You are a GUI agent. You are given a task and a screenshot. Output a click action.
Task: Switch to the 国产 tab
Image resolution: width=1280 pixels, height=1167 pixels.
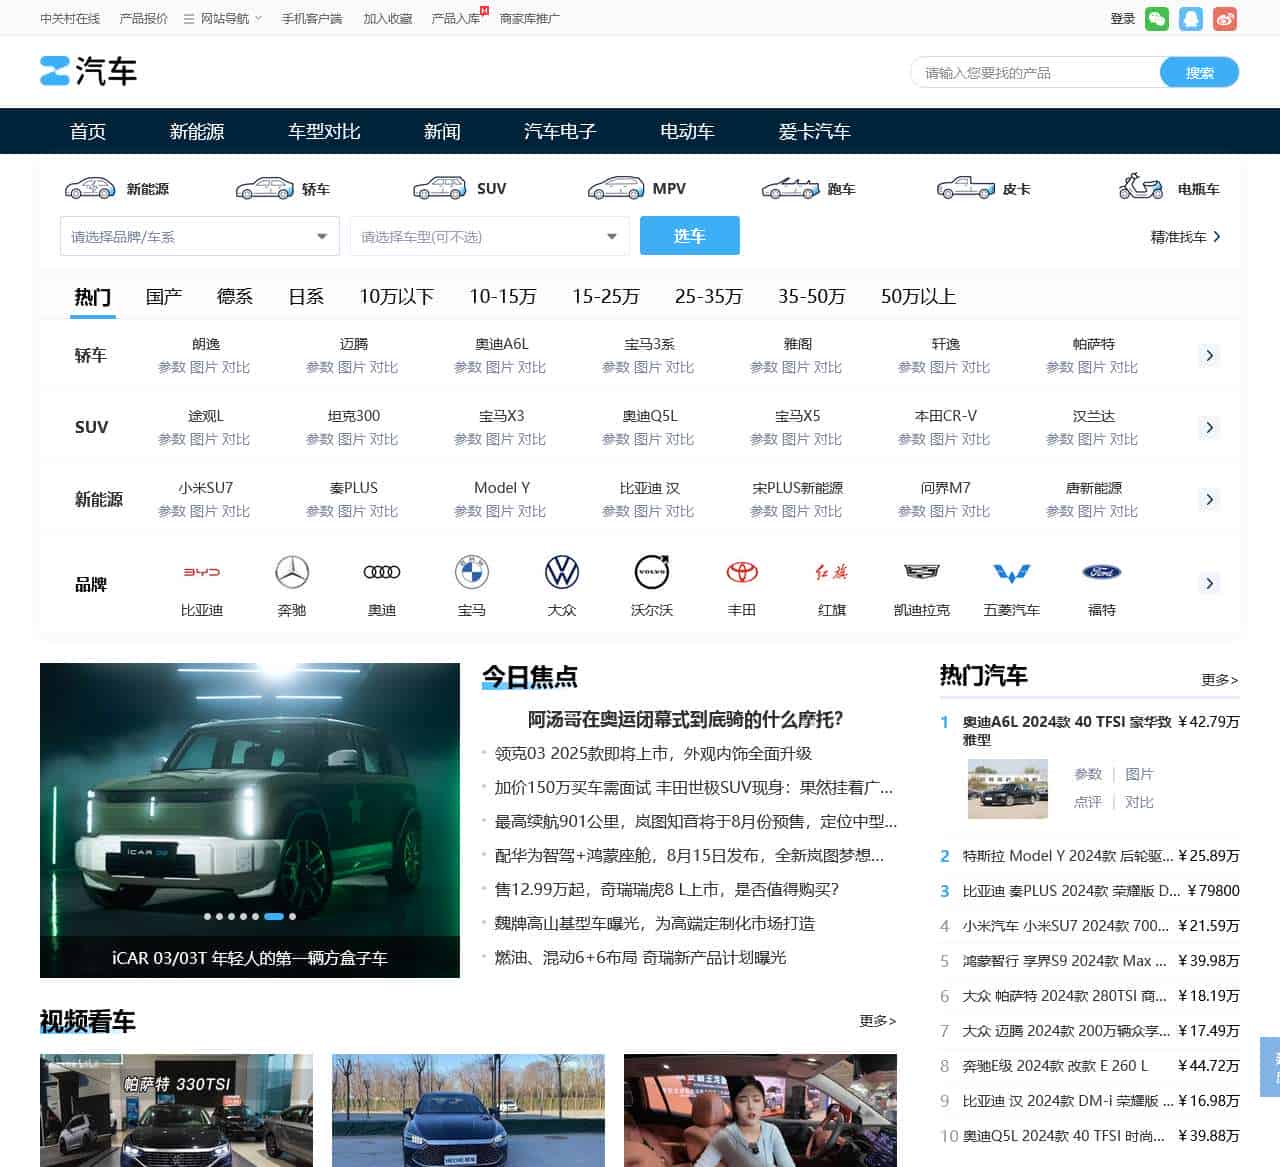(164, 296)
